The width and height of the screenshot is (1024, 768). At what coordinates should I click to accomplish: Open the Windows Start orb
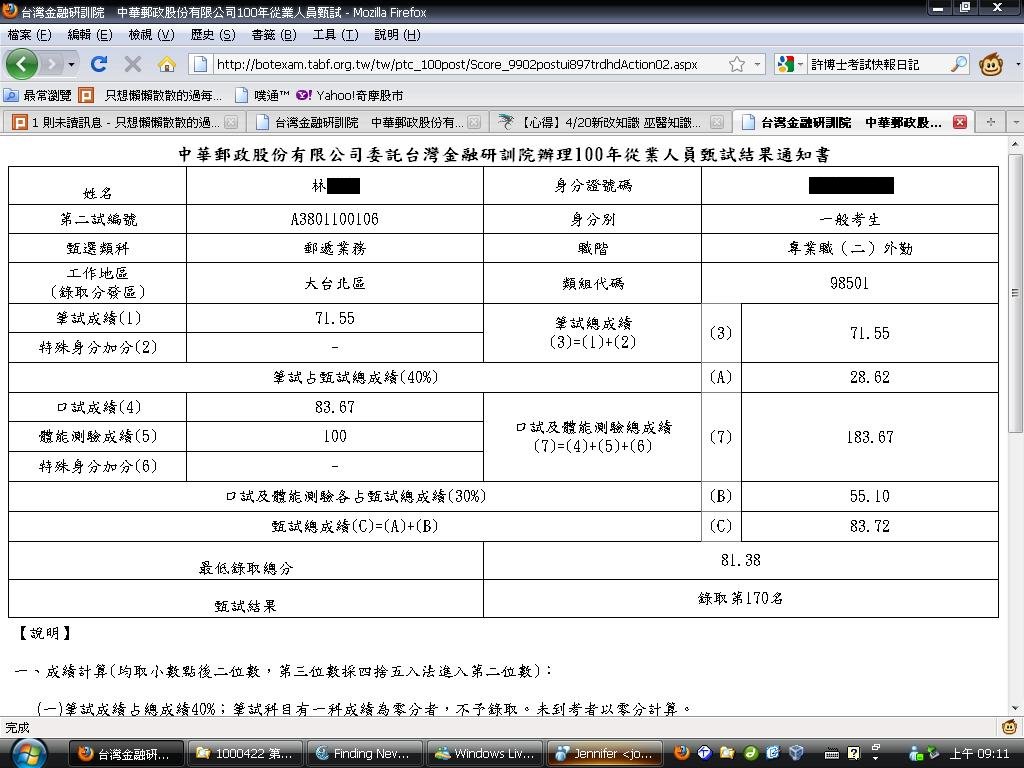pyautogui.click(x=29, y=753)
